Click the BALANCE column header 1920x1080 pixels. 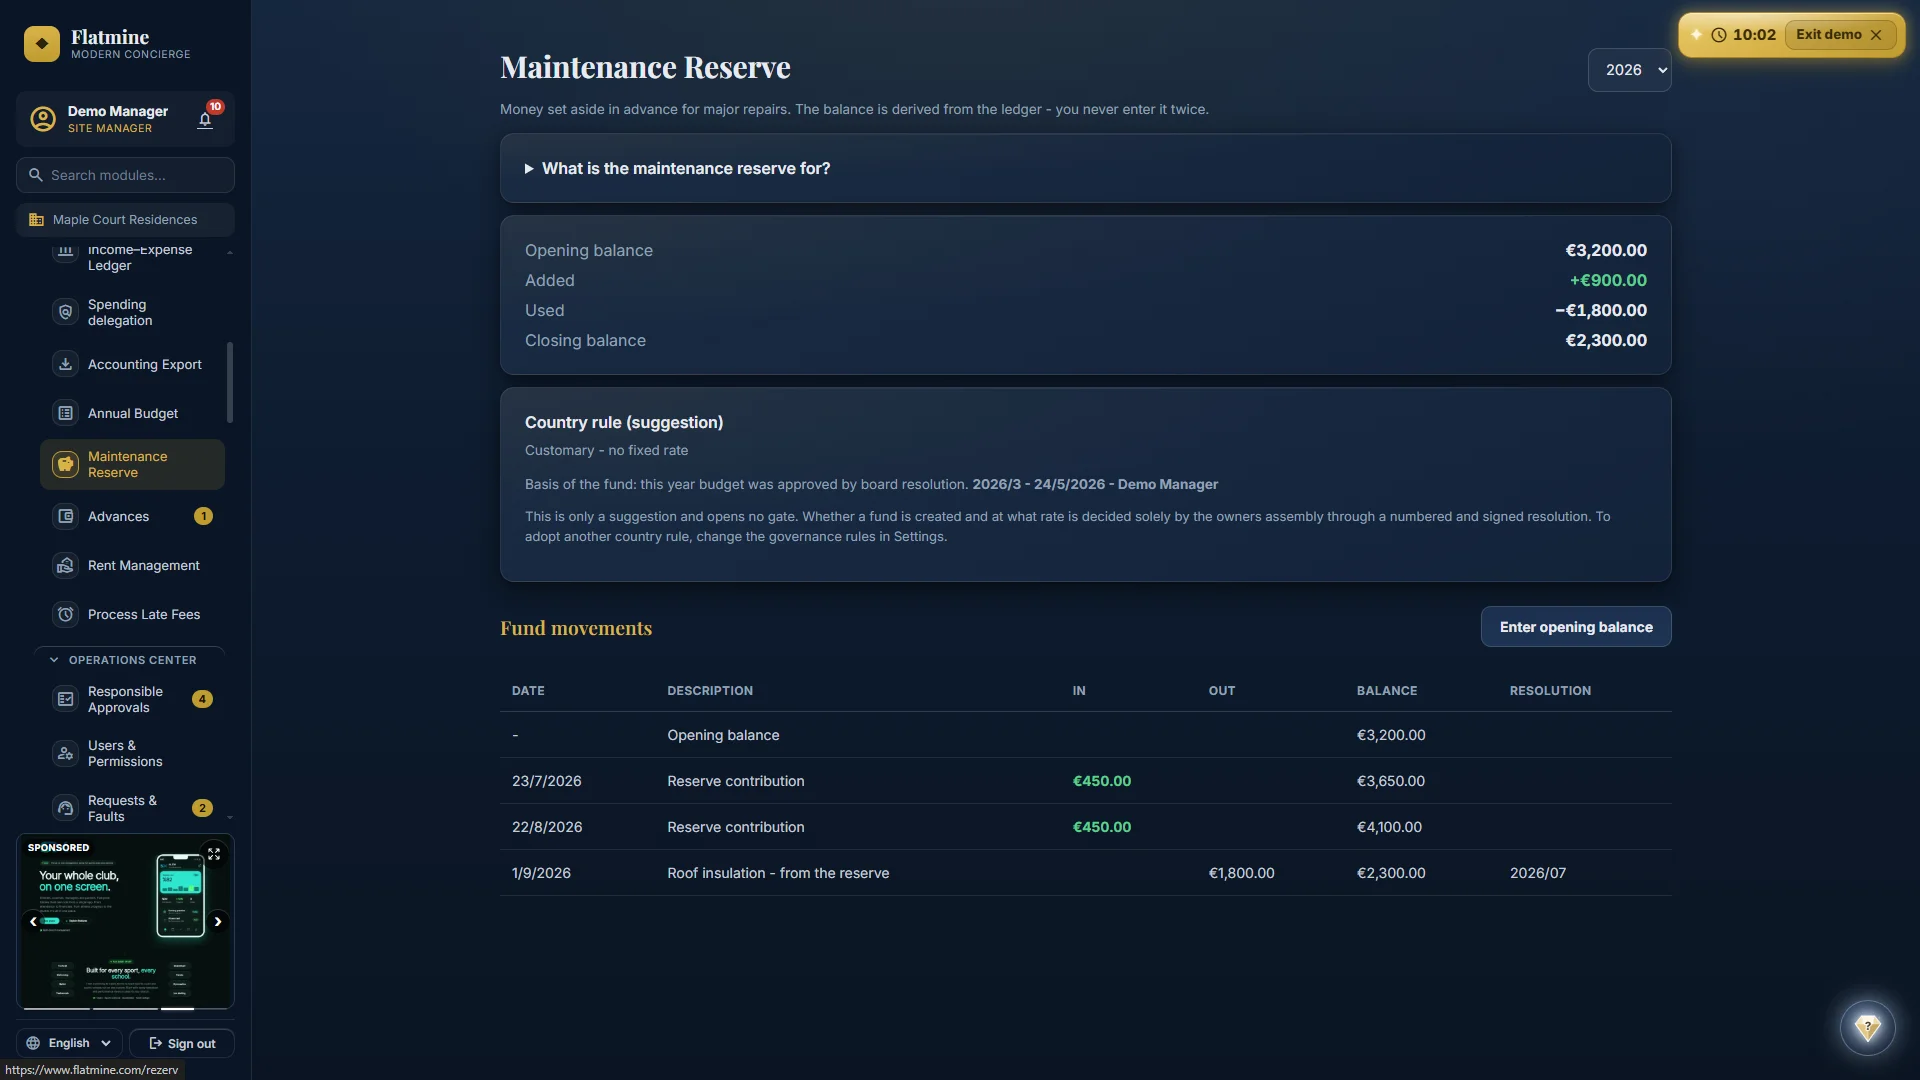click(1386, 691)
